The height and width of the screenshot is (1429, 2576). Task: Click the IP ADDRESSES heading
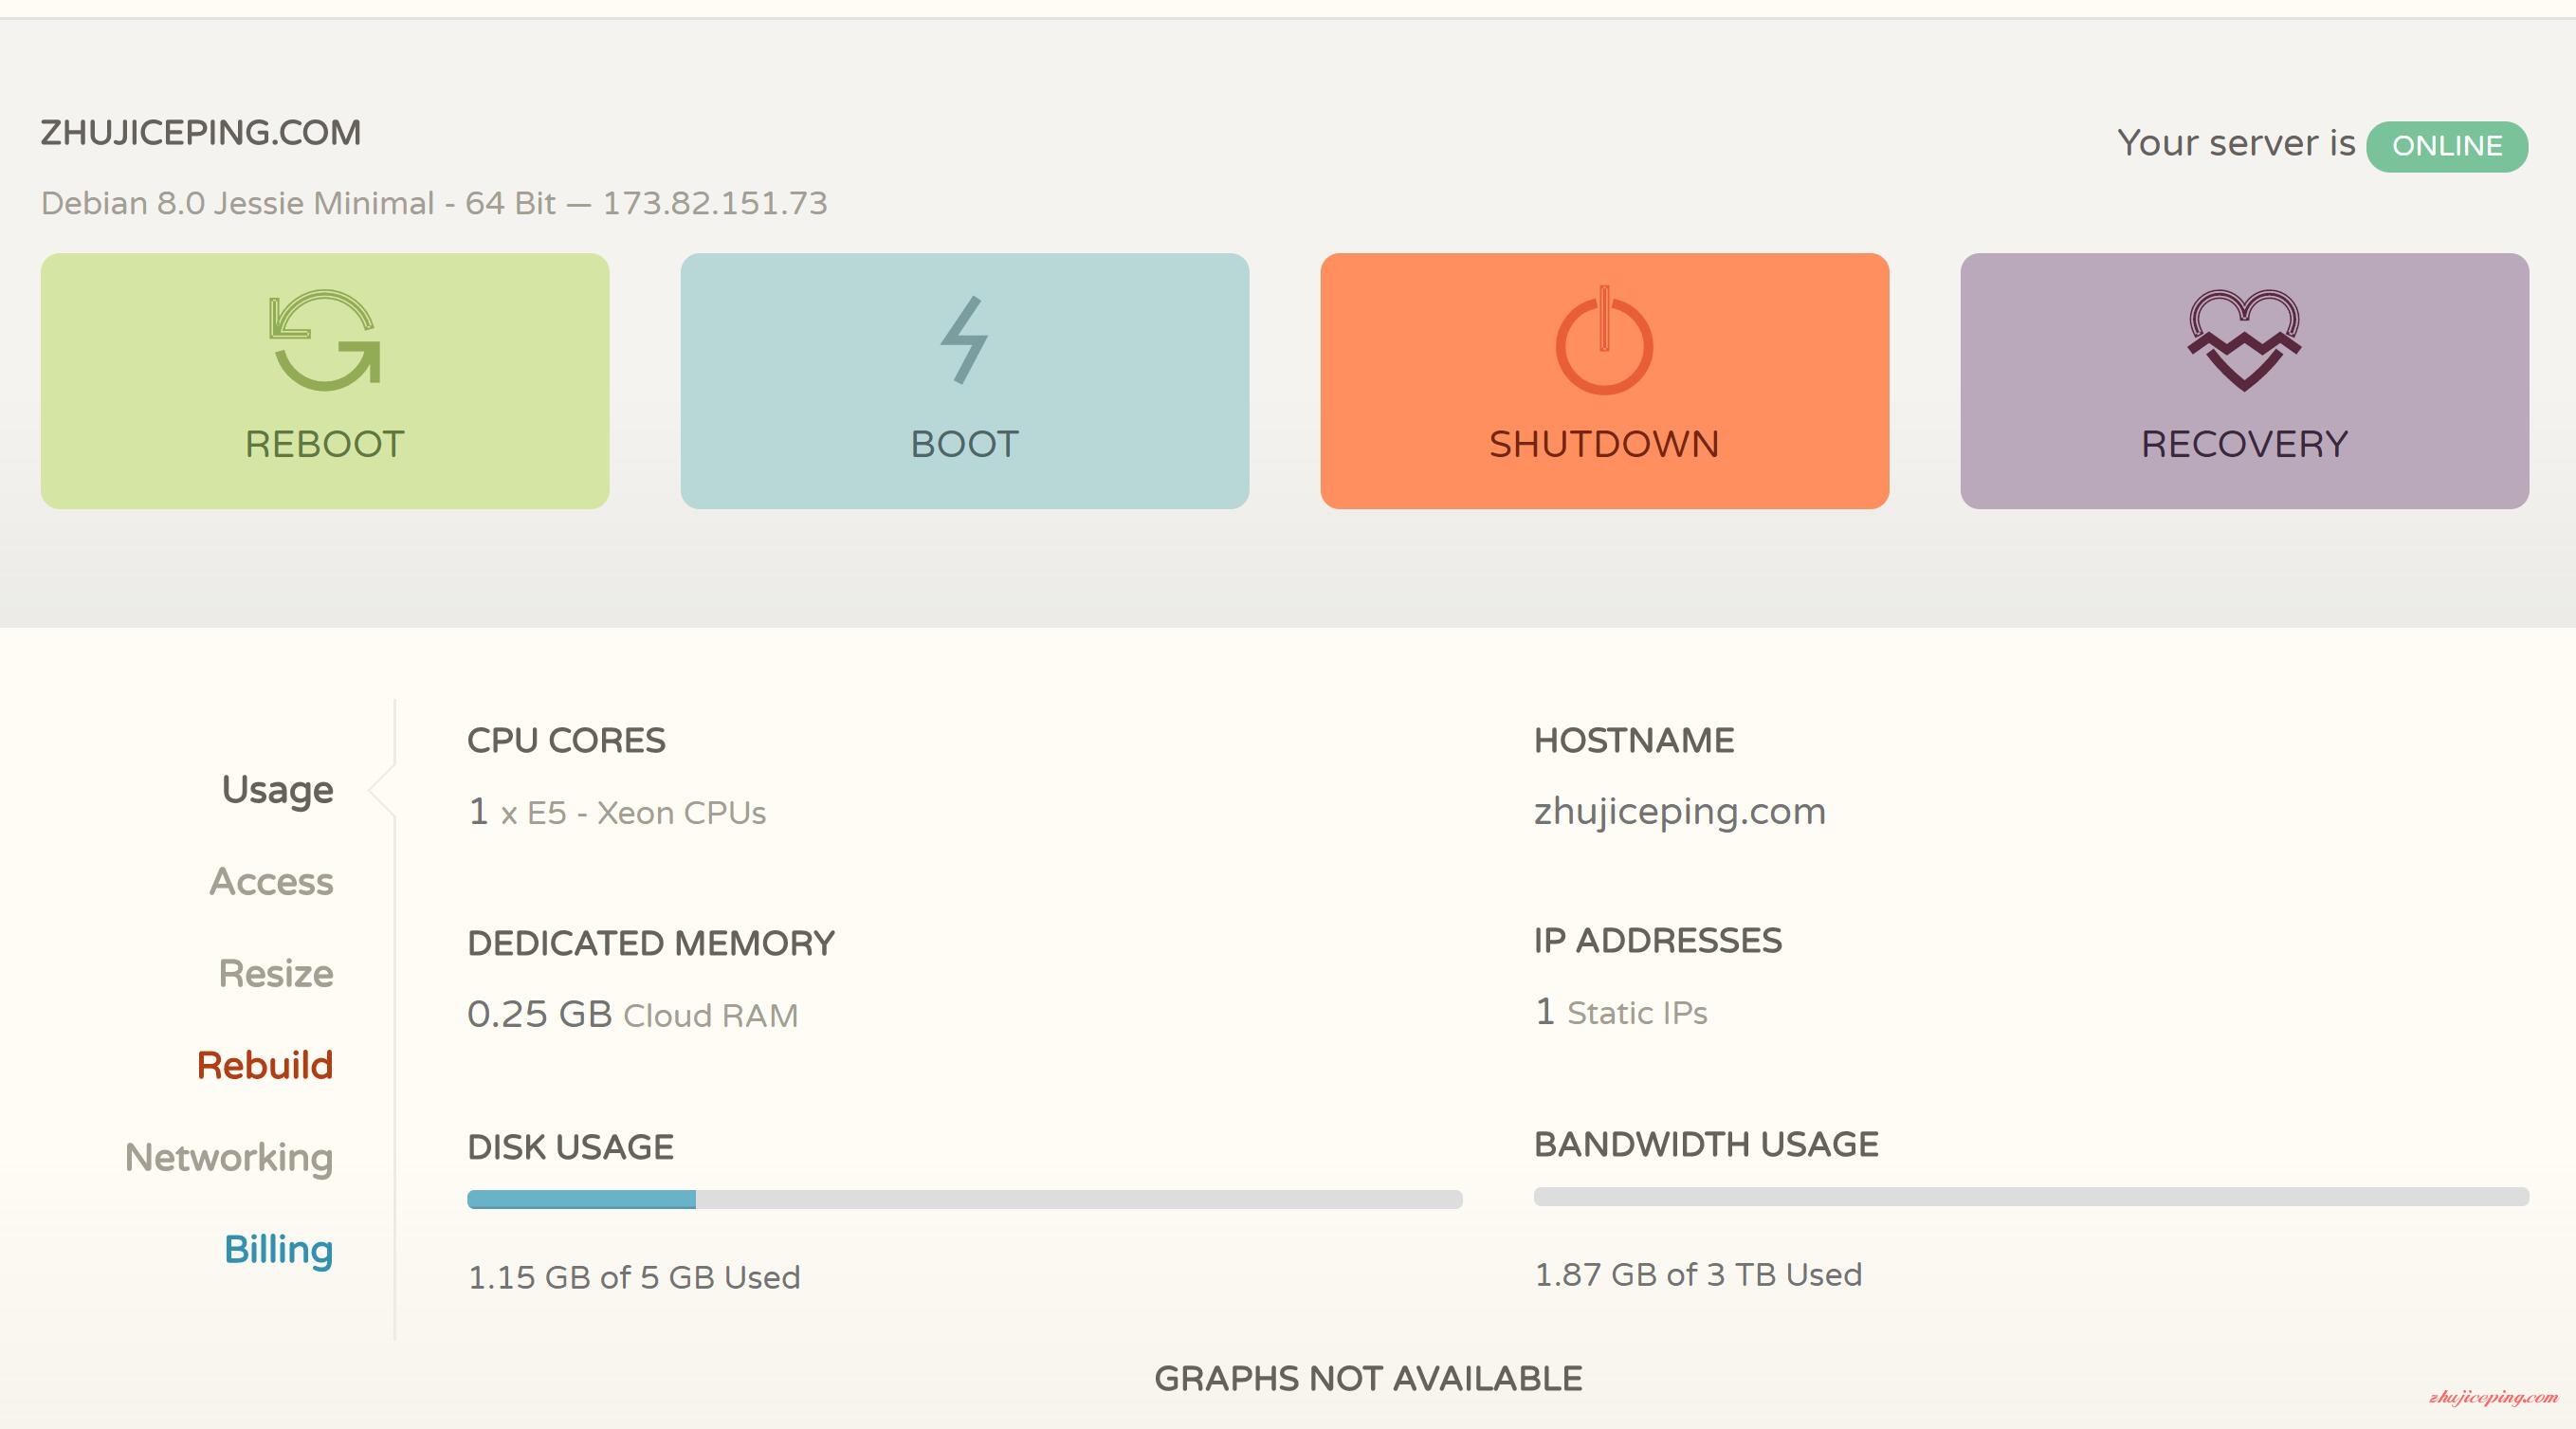(x=1658, y=940)
